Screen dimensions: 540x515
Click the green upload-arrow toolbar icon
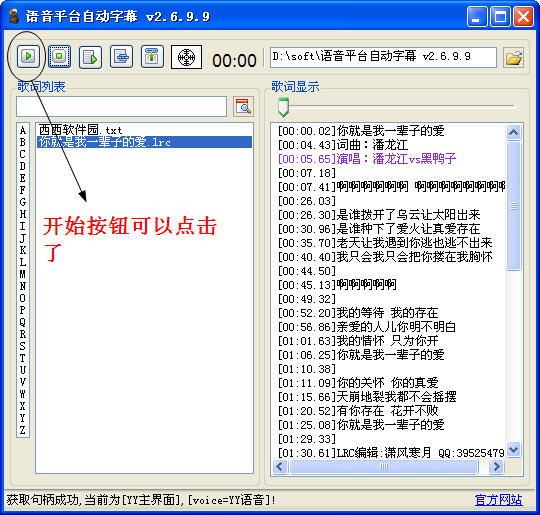(x=152, y=56)
